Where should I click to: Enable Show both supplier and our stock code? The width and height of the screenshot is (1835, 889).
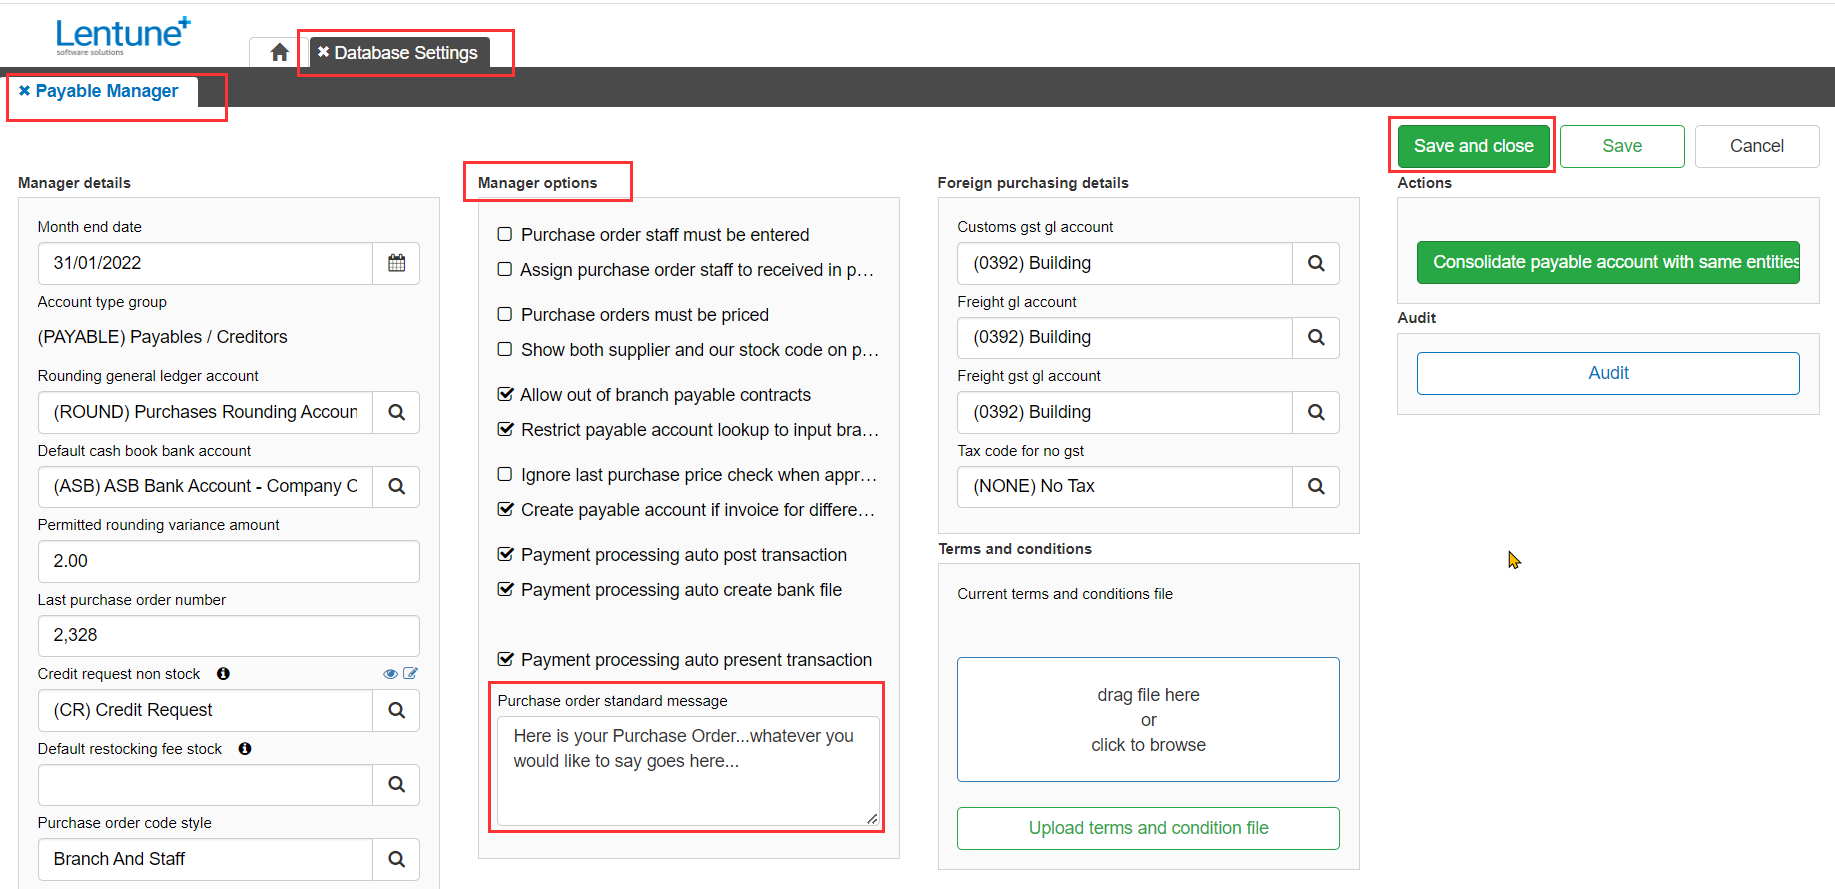(505, 349)
